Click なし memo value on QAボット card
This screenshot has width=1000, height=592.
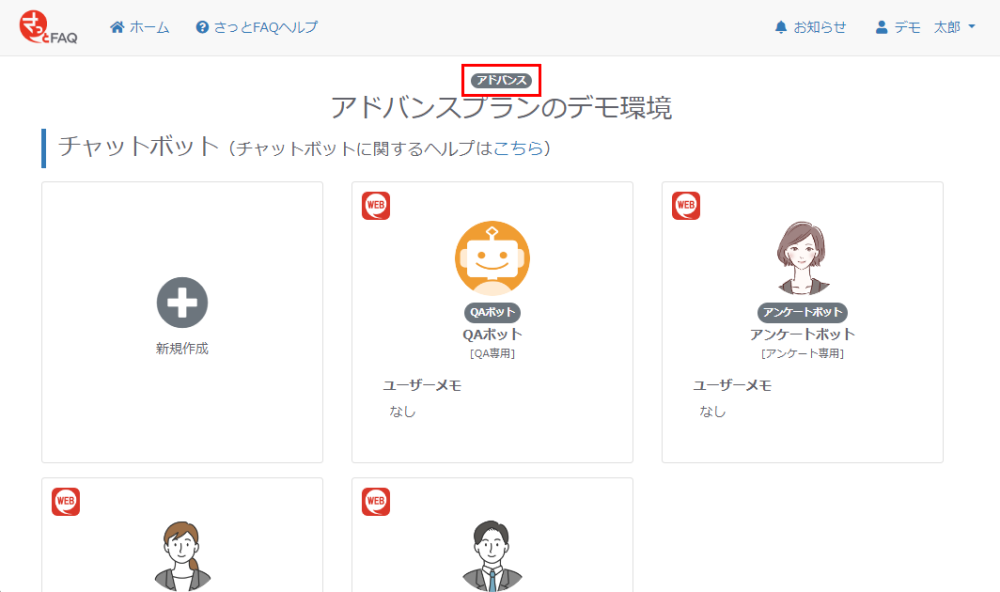point(402,411)
